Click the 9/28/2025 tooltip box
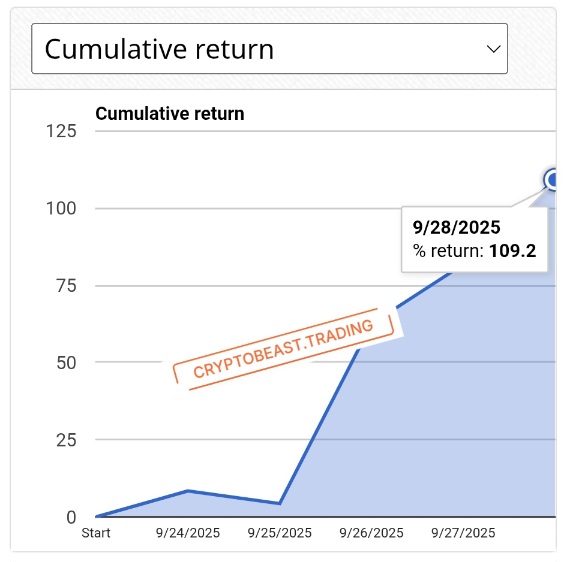The height and width of the screenshot is (562, 564). [x=474, y=239]
